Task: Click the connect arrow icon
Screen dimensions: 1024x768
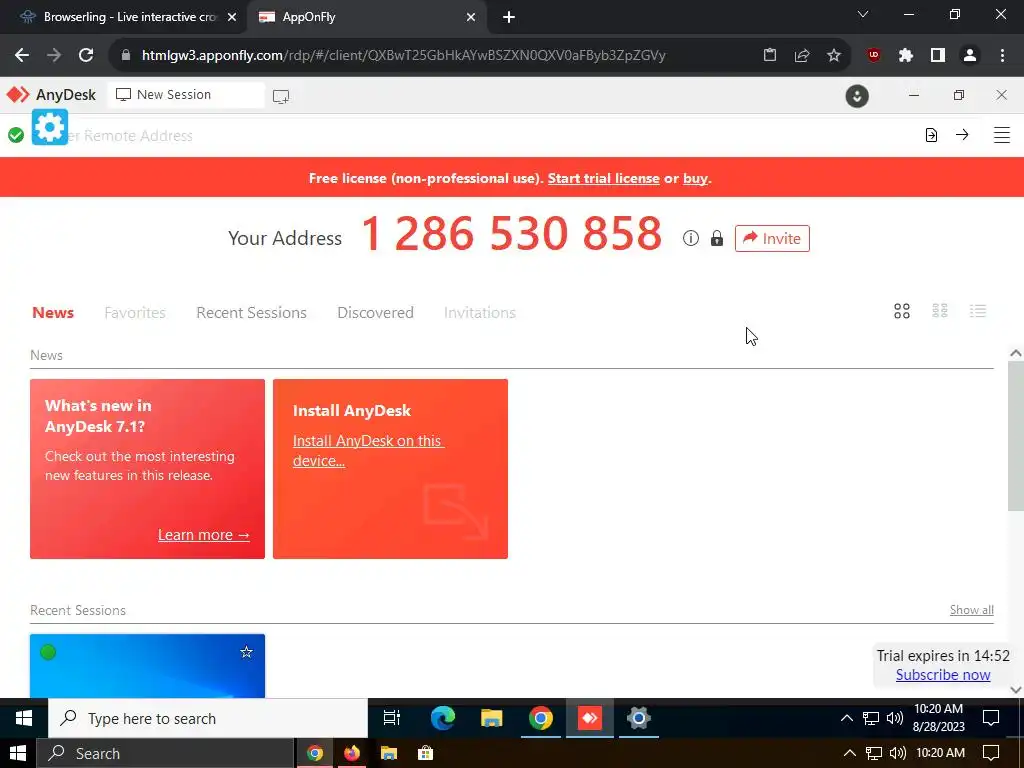Action: pos(962,135)
